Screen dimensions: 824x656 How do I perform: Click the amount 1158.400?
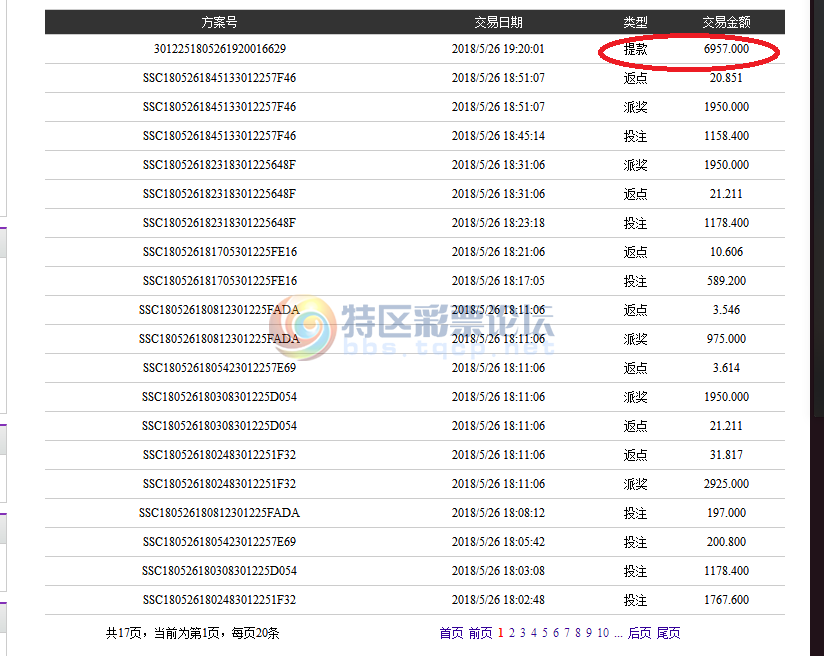pyautogui.click(x=726, y=136)
